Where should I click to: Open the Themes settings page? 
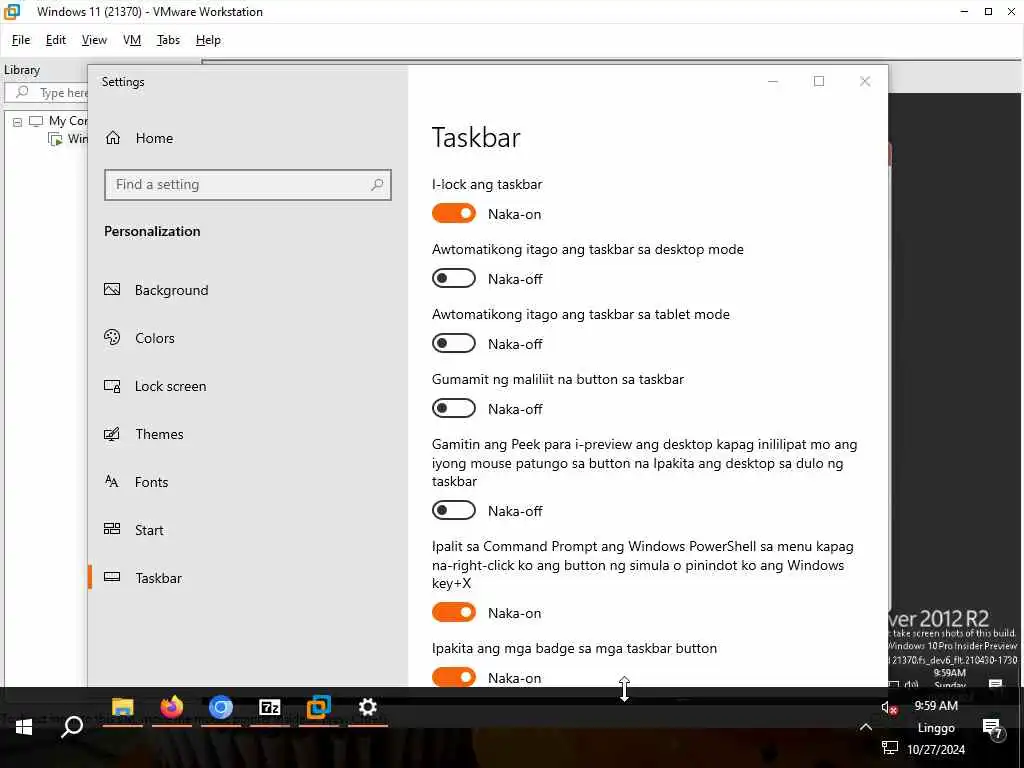click(x=159, y=434)
